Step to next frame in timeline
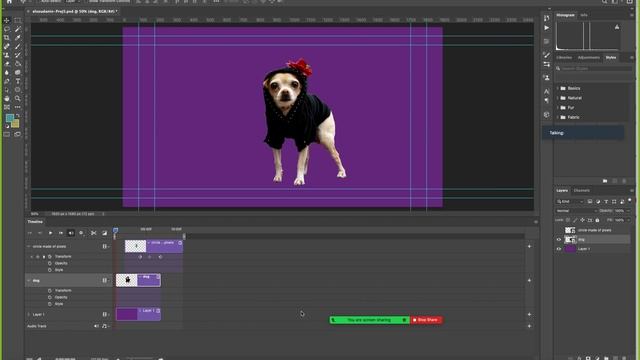Image resolution: width=640 pixels, height=360 pixels. click(60, 233)
